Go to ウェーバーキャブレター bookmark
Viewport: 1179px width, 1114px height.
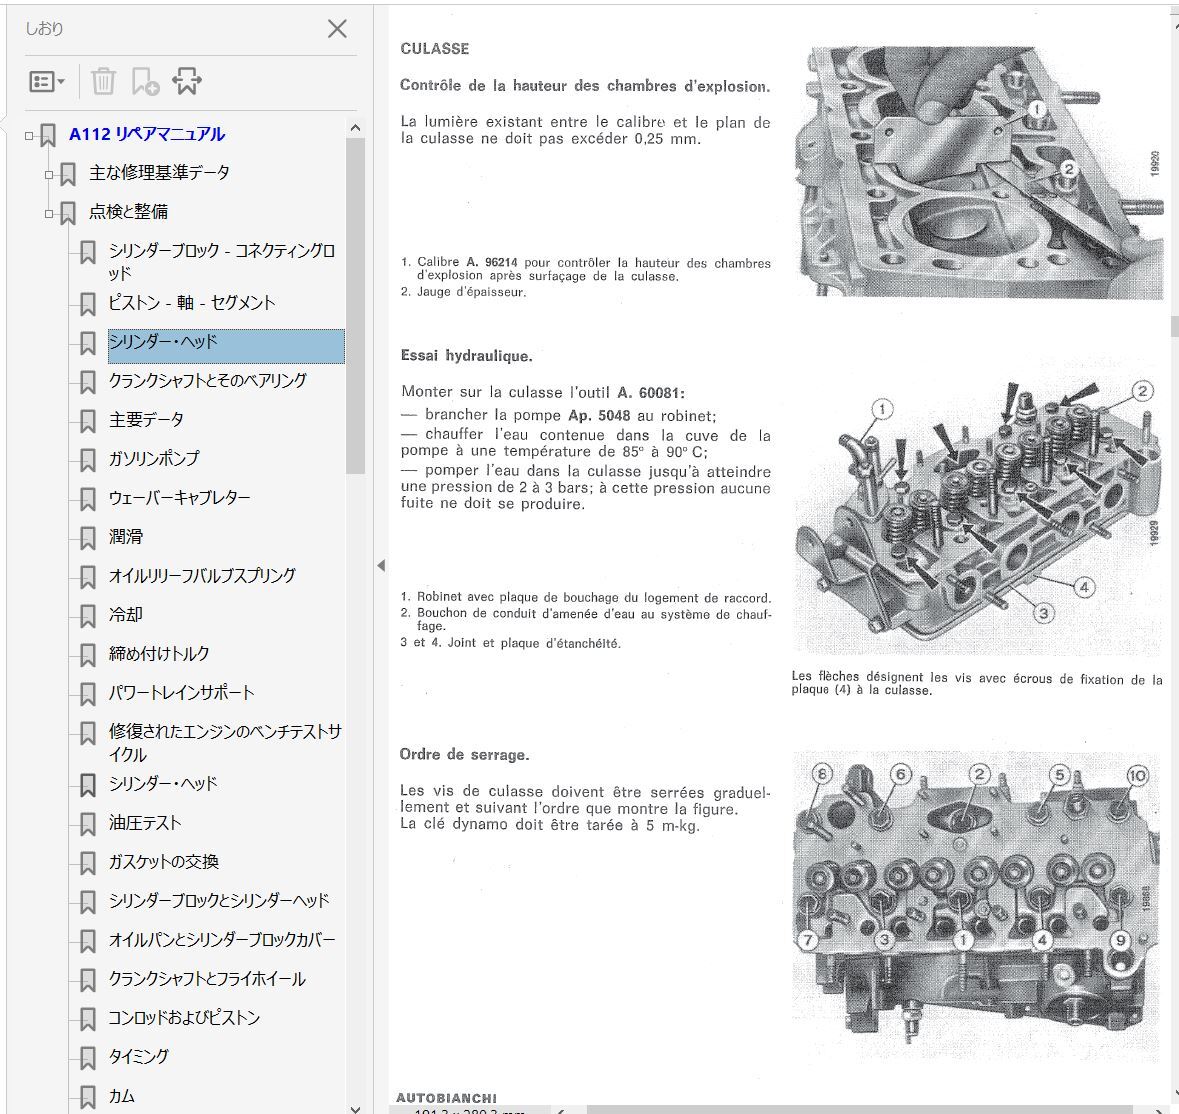[179, 498]
